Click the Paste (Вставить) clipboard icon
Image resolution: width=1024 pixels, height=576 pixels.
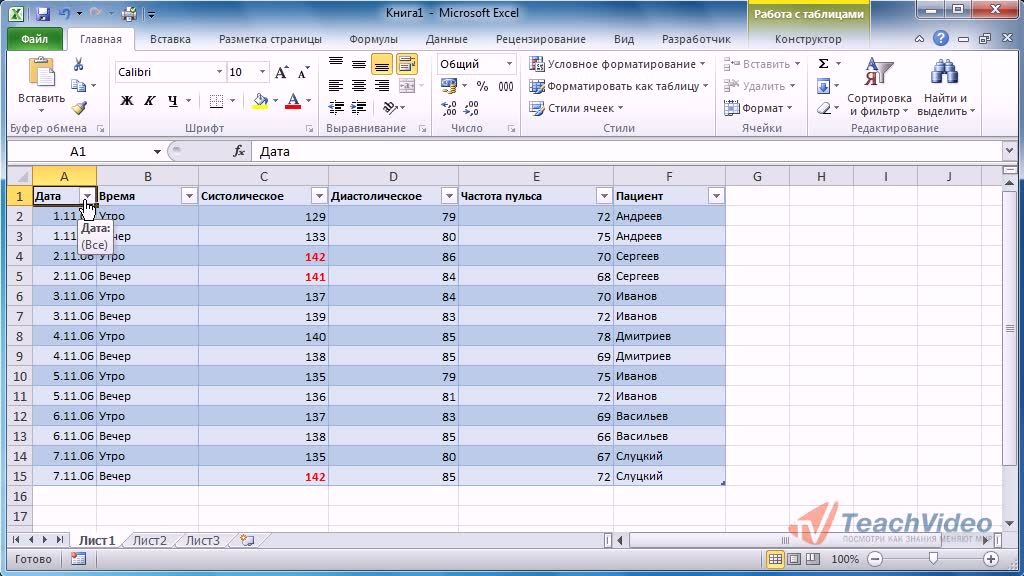pyautogui.click(x=41, y=75)
